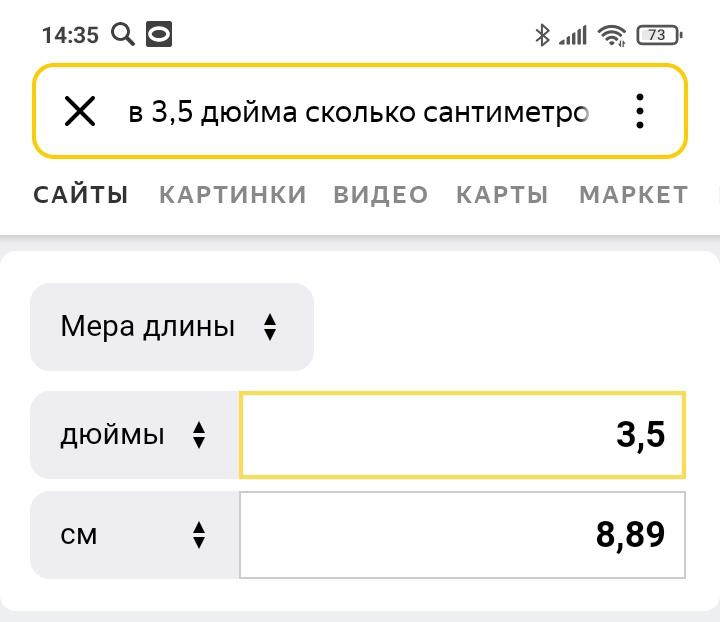
Task: Open the three-dot options menu
Action: tap(640, 112)
